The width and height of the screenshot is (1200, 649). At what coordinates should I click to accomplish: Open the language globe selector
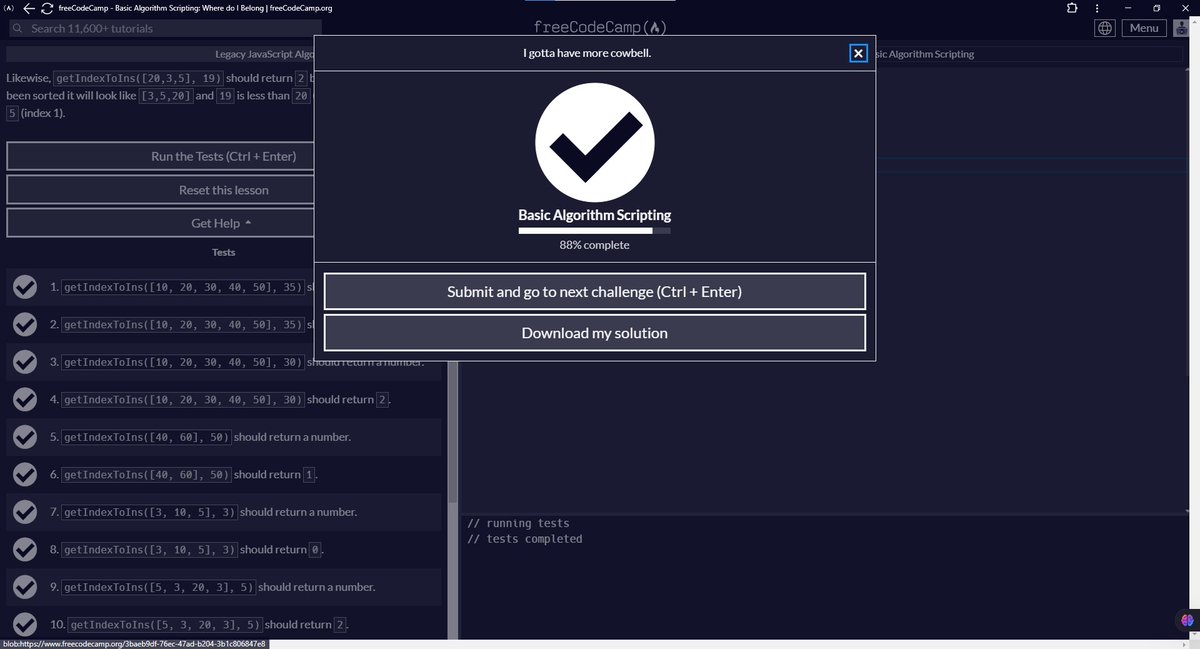[x=1105, y=28]
